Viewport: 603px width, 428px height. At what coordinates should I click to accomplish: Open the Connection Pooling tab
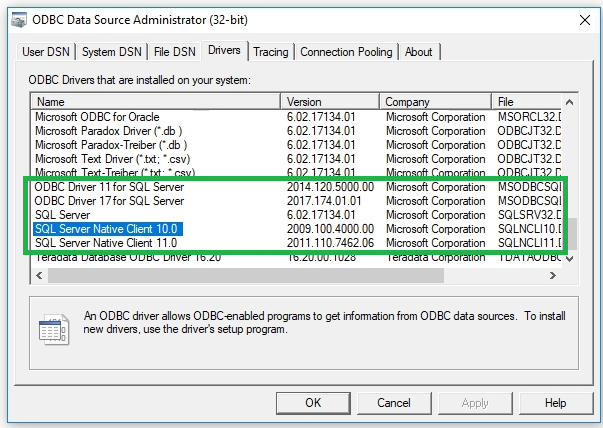[x=346, y=52]
